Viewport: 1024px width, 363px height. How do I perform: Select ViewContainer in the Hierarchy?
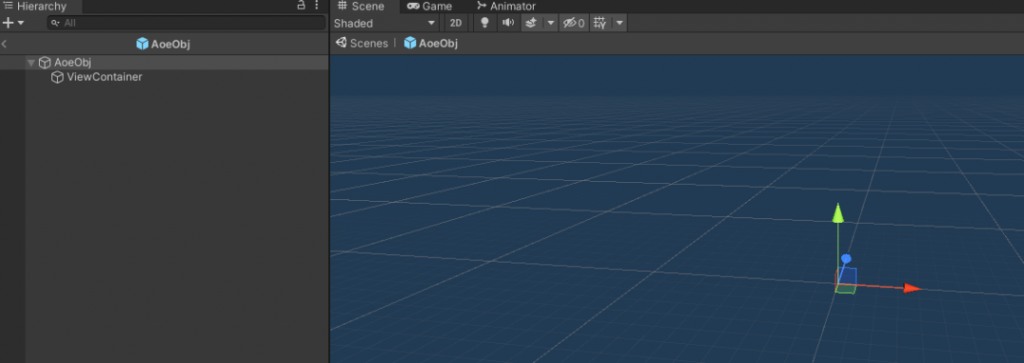104,77
